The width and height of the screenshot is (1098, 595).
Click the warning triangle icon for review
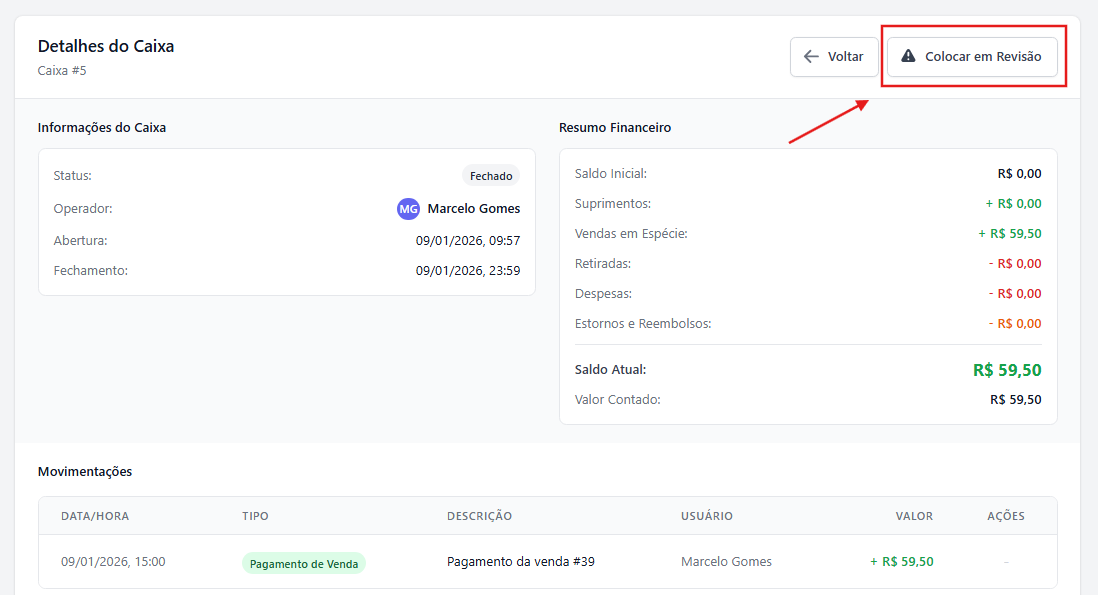pyautogui.click(x=908, y=57)
